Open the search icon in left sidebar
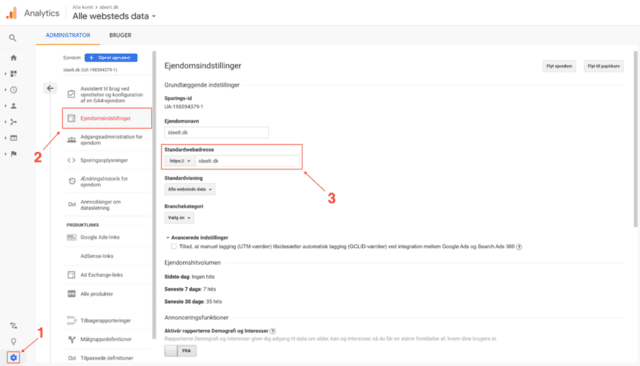 tap(13, 38)
